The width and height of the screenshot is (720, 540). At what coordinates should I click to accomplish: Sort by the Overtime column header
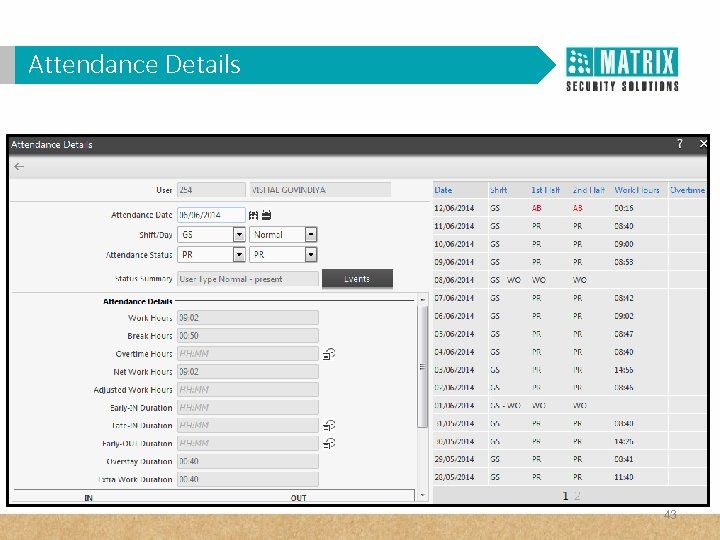[687, 190]
